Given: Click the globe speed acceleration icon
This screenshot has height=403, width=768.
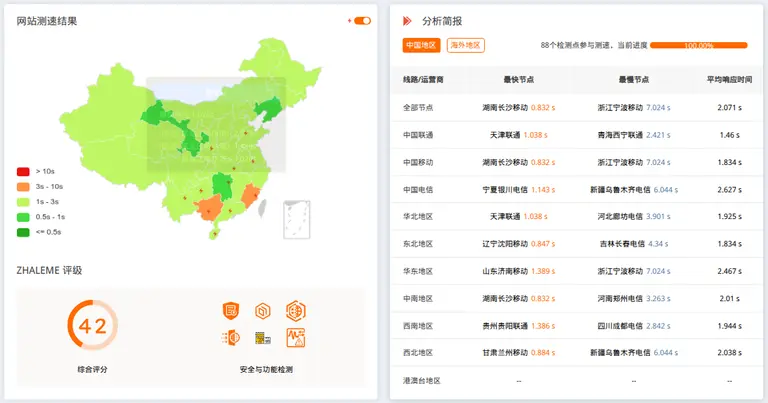Looking at the screenshot, I should click(x=231, y=337).
